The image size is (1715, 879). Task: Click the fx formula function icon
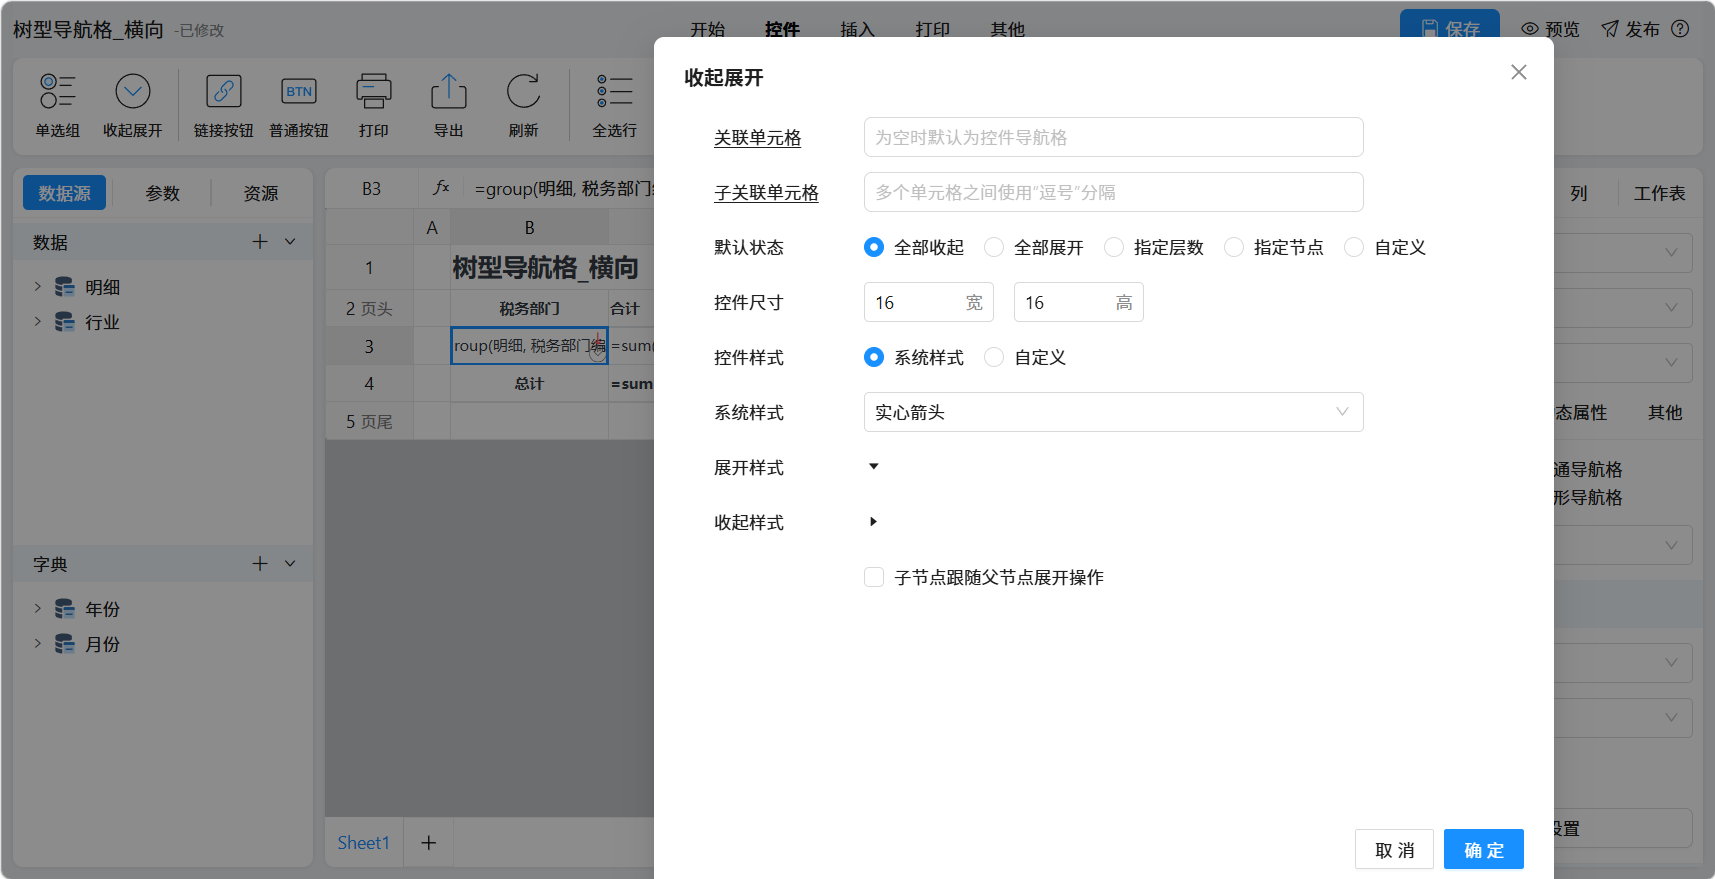click(441, 188)
